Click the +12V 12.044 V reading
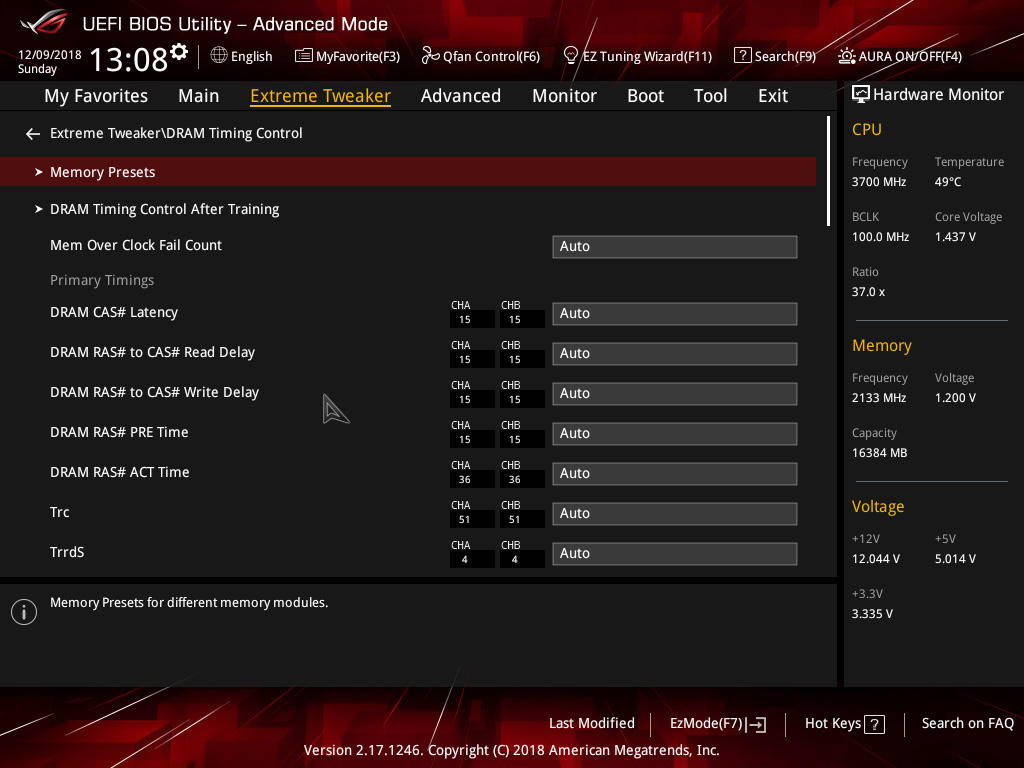Viewport: 1024px width, 768px height. tap(876, 559)
